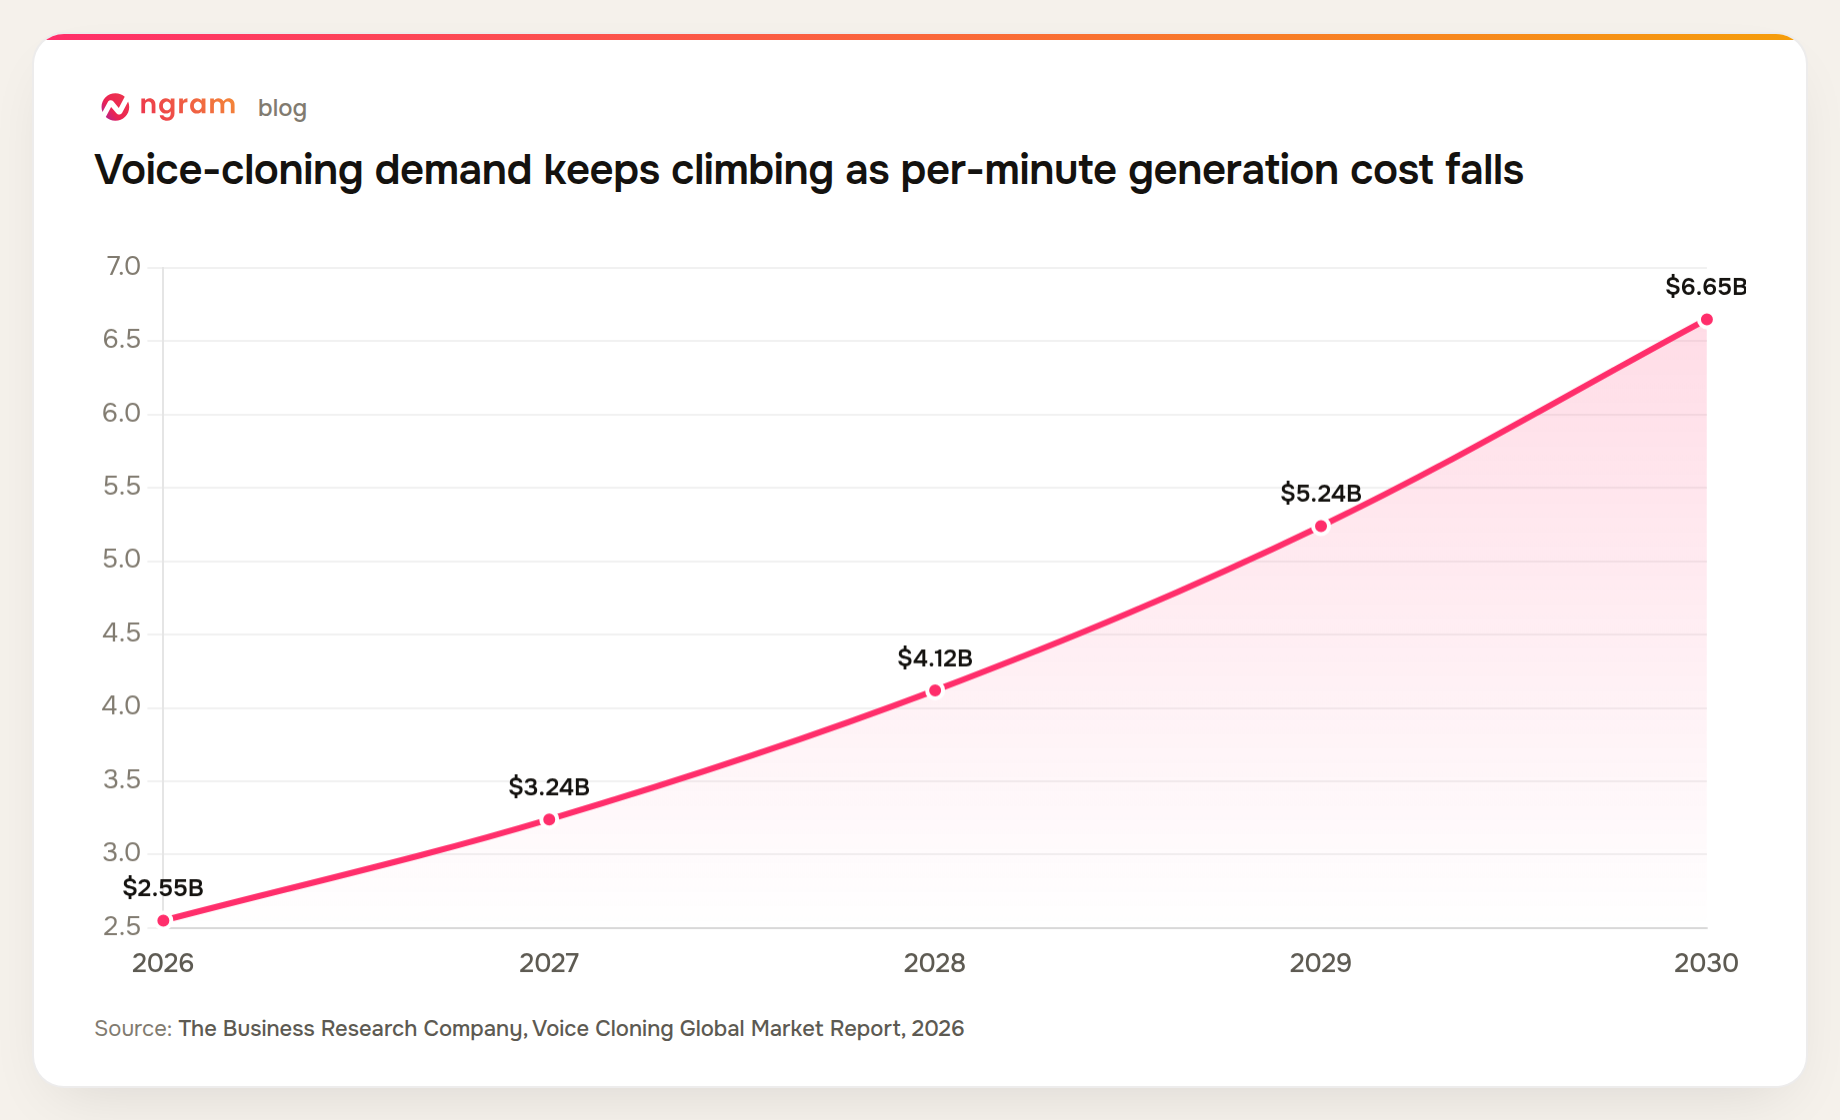Image resolution: width=1840 pixels, height=1120 pixels.
Task: Click the 2027 x-axis label
Action: [549, 963]
